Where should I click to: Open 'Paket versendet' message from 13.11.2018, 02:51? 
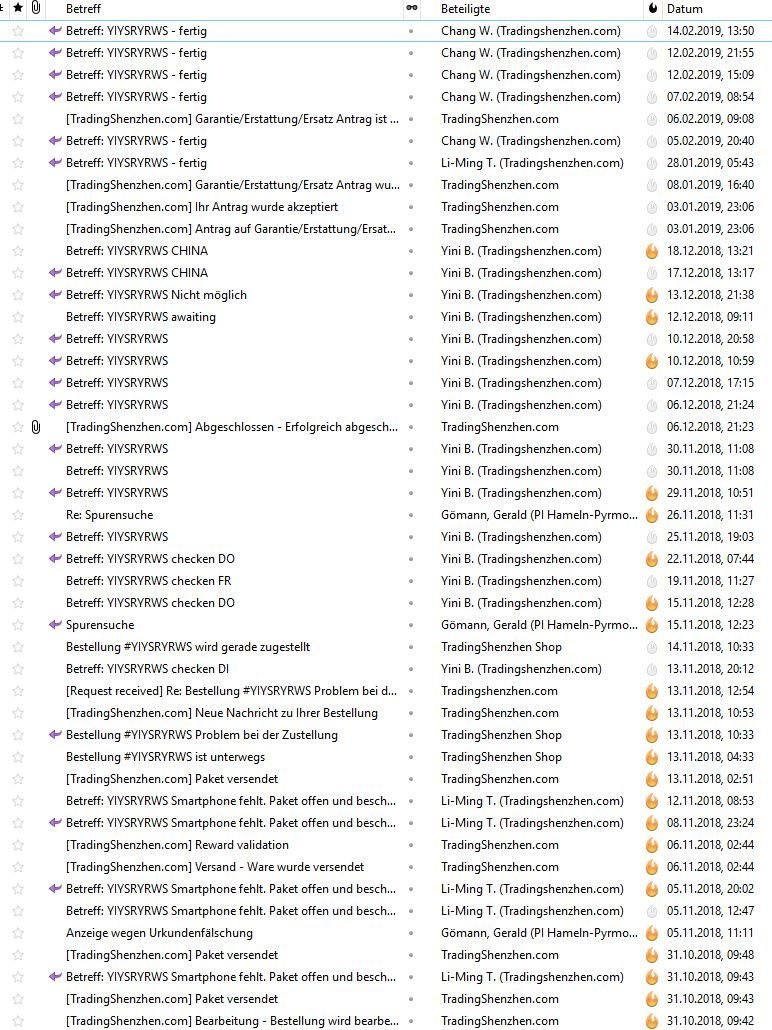171,779
